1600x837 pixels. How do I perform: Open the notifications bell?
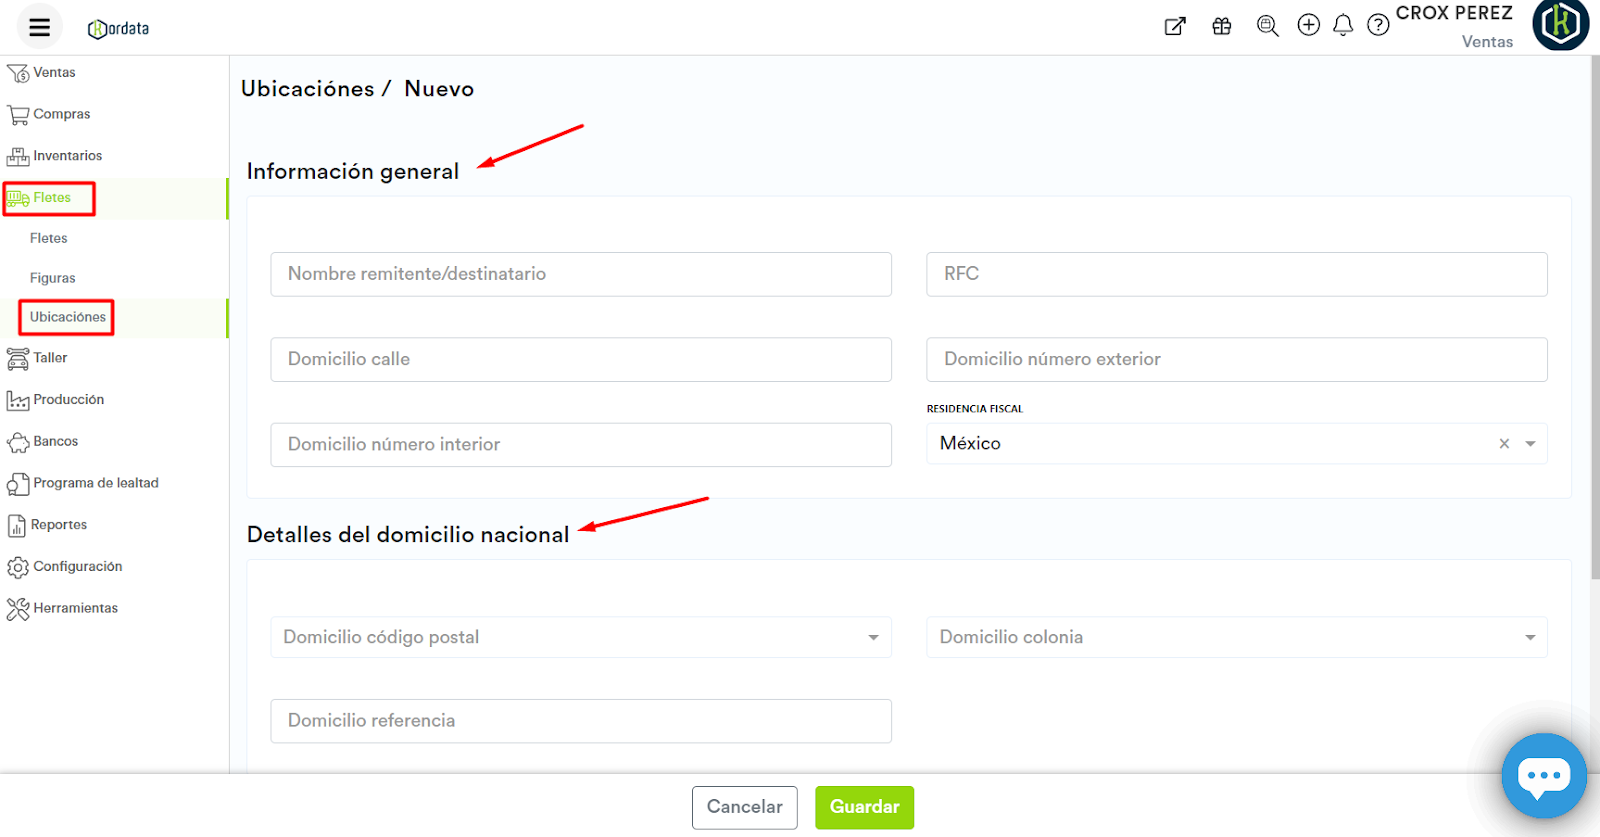pos(1343,25)
